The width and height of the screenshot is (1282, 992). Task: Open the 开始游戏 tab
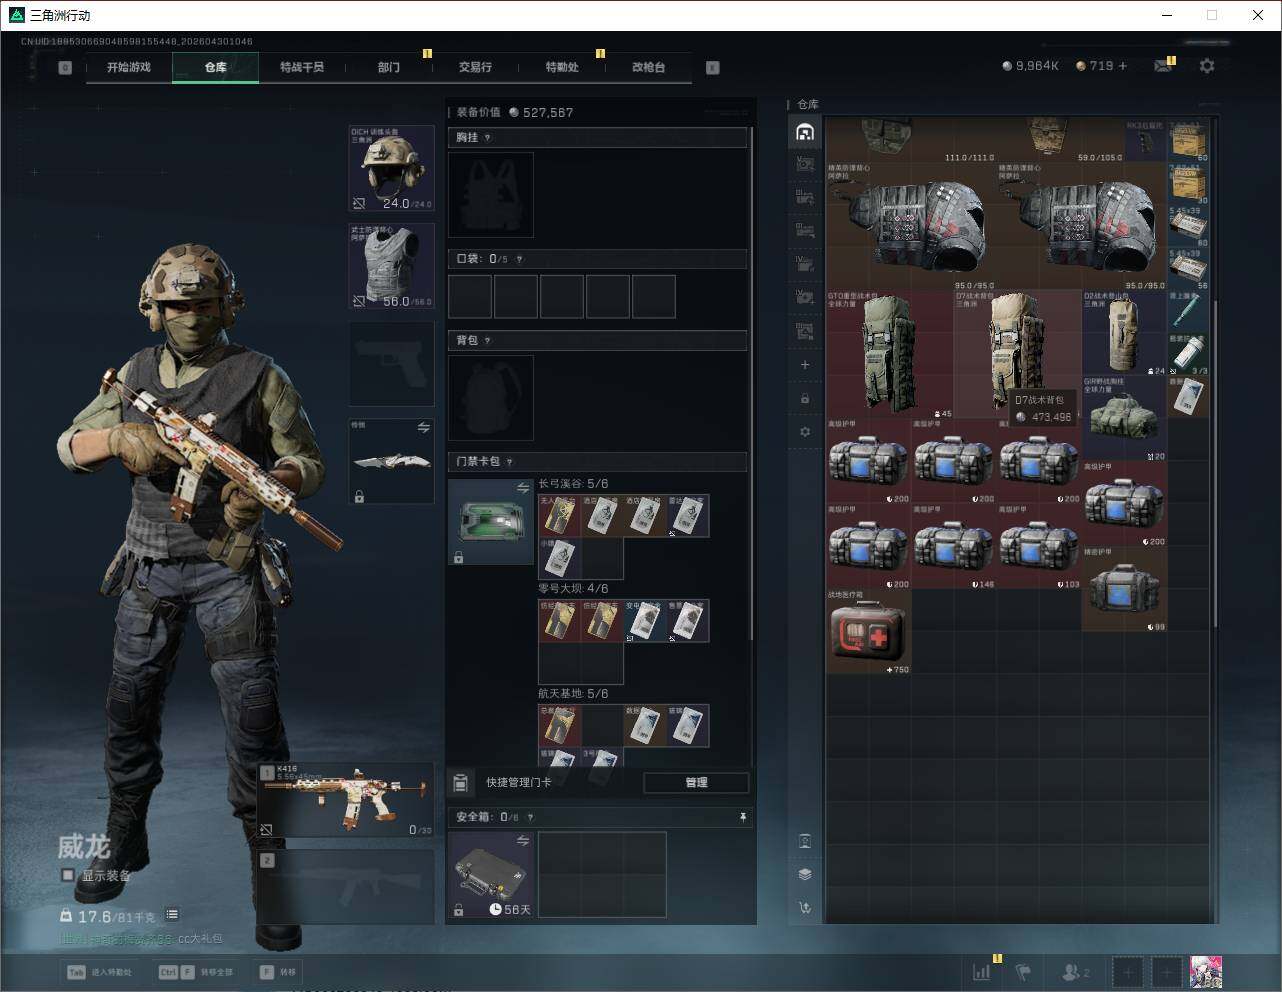pos(129,67)
